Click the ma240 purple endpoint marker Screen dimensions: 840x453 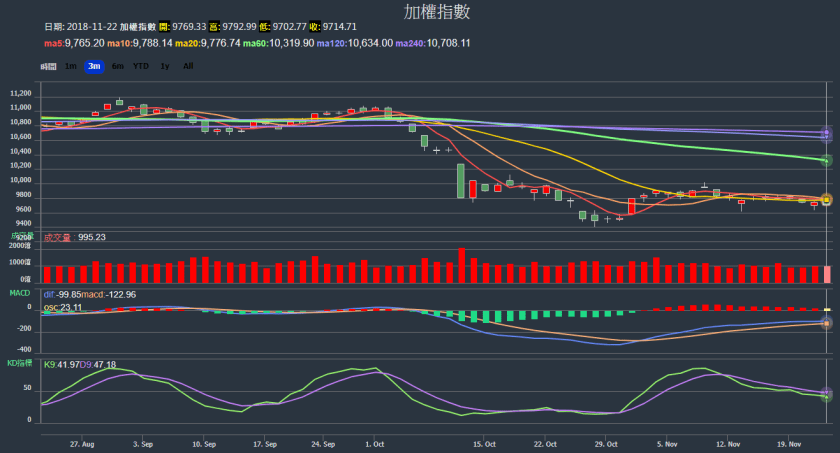(827, 133)
